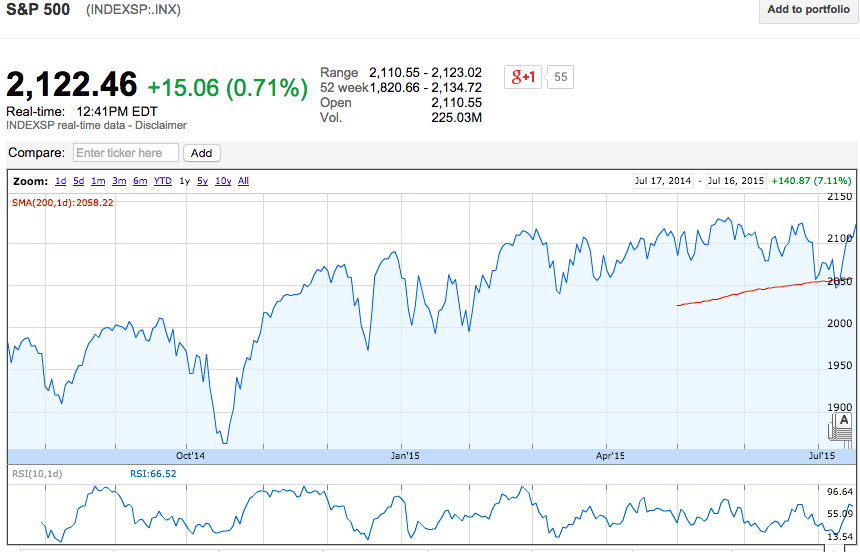This screenshot has width=860, height=552.
Task: Click the +1 count bubble showing 55
Action: (561, 77)
